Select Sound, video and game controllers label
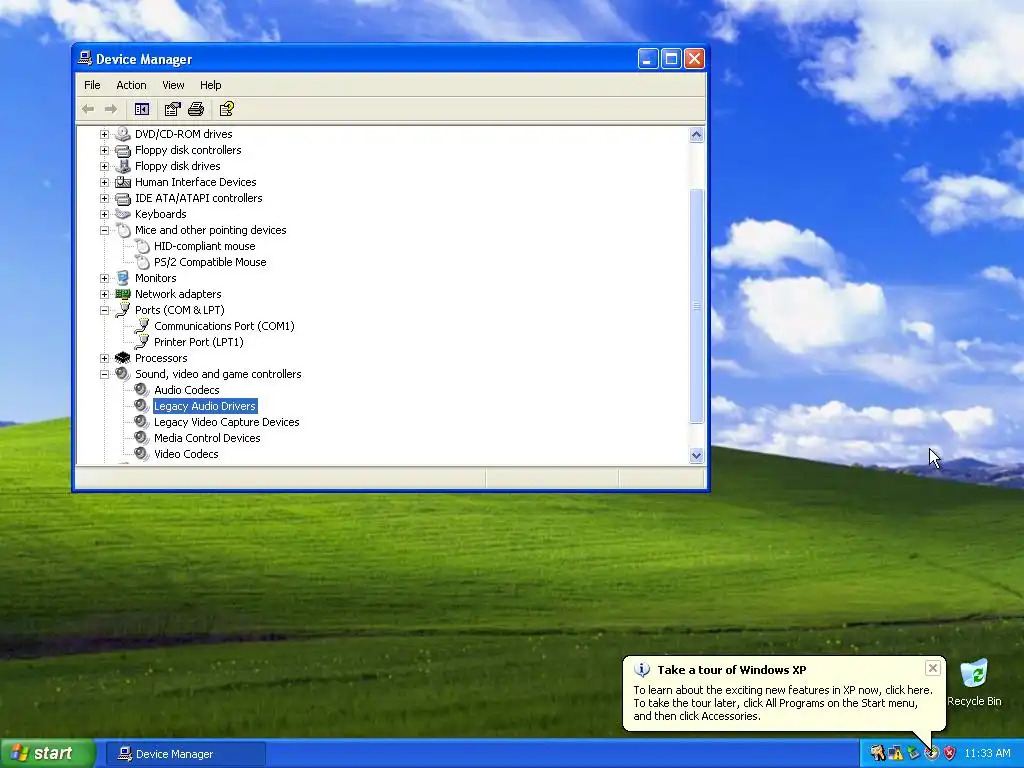Viewport: 1024px width, 768px height. (218, 374)
